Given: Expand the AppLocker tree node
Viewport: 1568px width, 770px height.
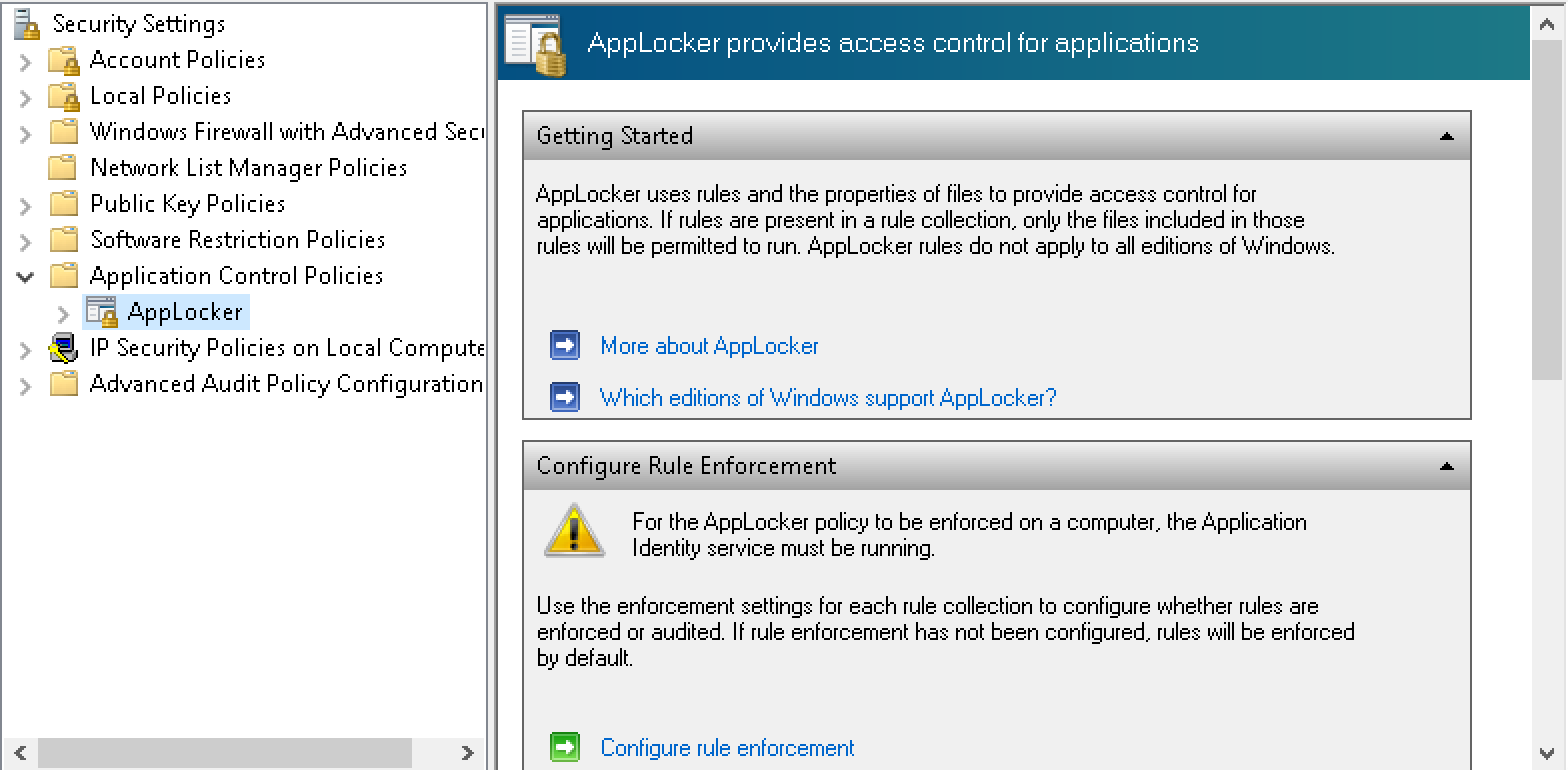Looking at the screenshot, I should tap(64, 313).
